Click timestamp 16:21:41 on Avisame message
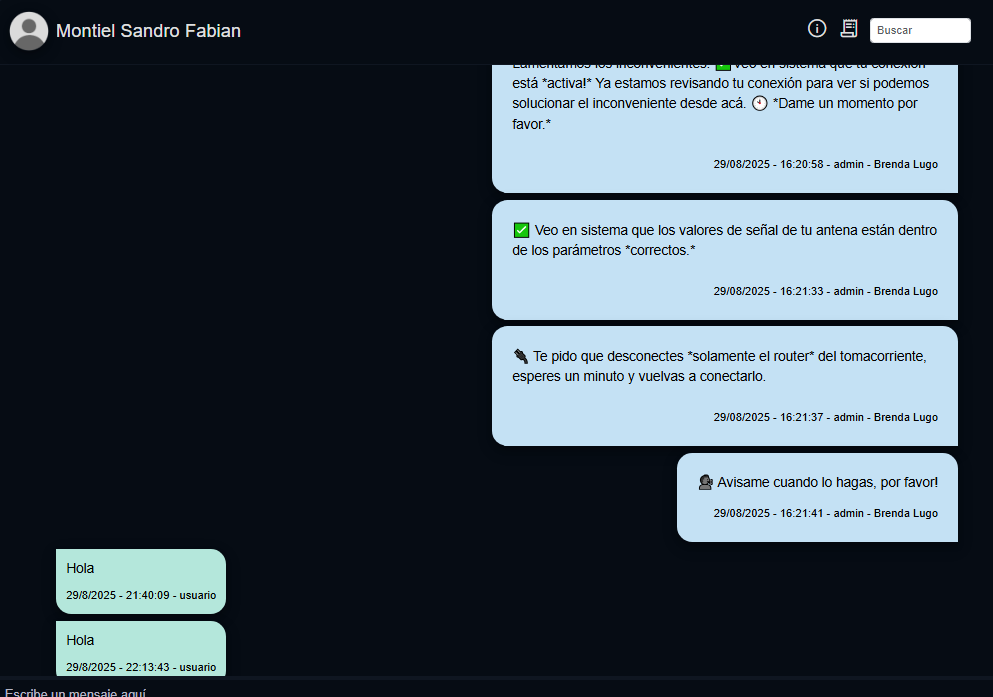This screenshot has height=697, width=993. 826,513
